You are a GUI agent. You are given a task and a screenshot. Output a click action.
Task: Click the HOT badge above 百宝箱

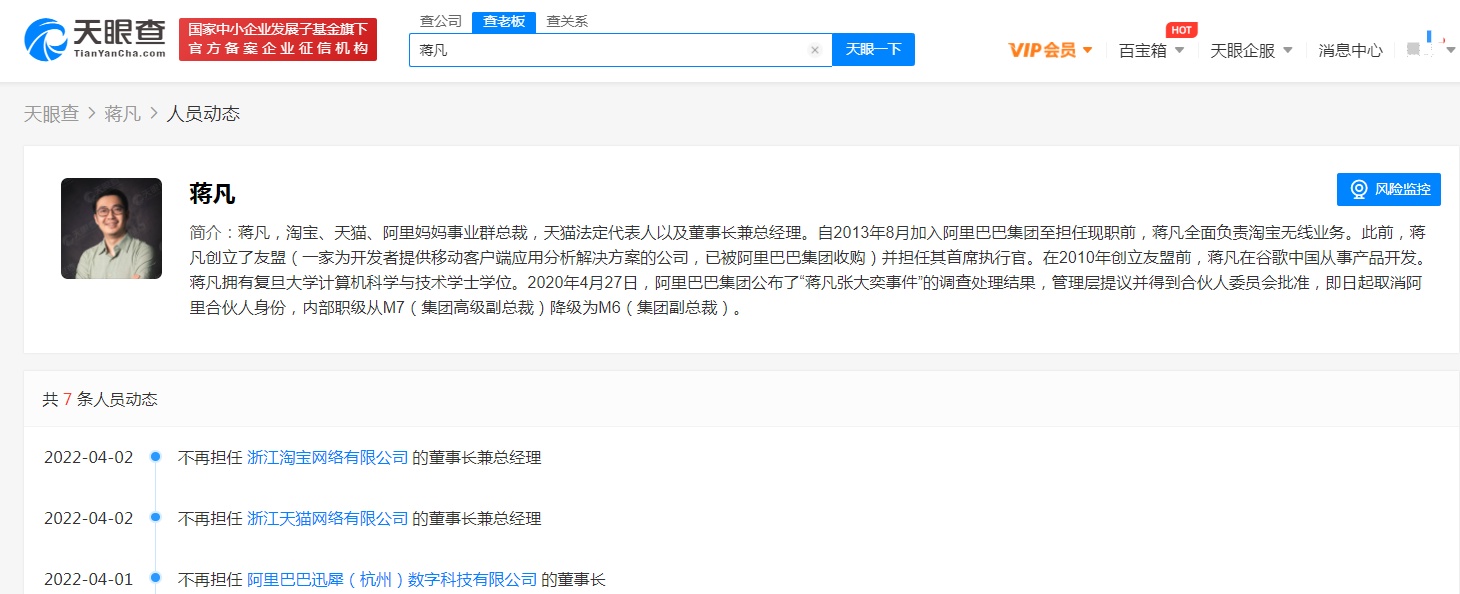1182,30
